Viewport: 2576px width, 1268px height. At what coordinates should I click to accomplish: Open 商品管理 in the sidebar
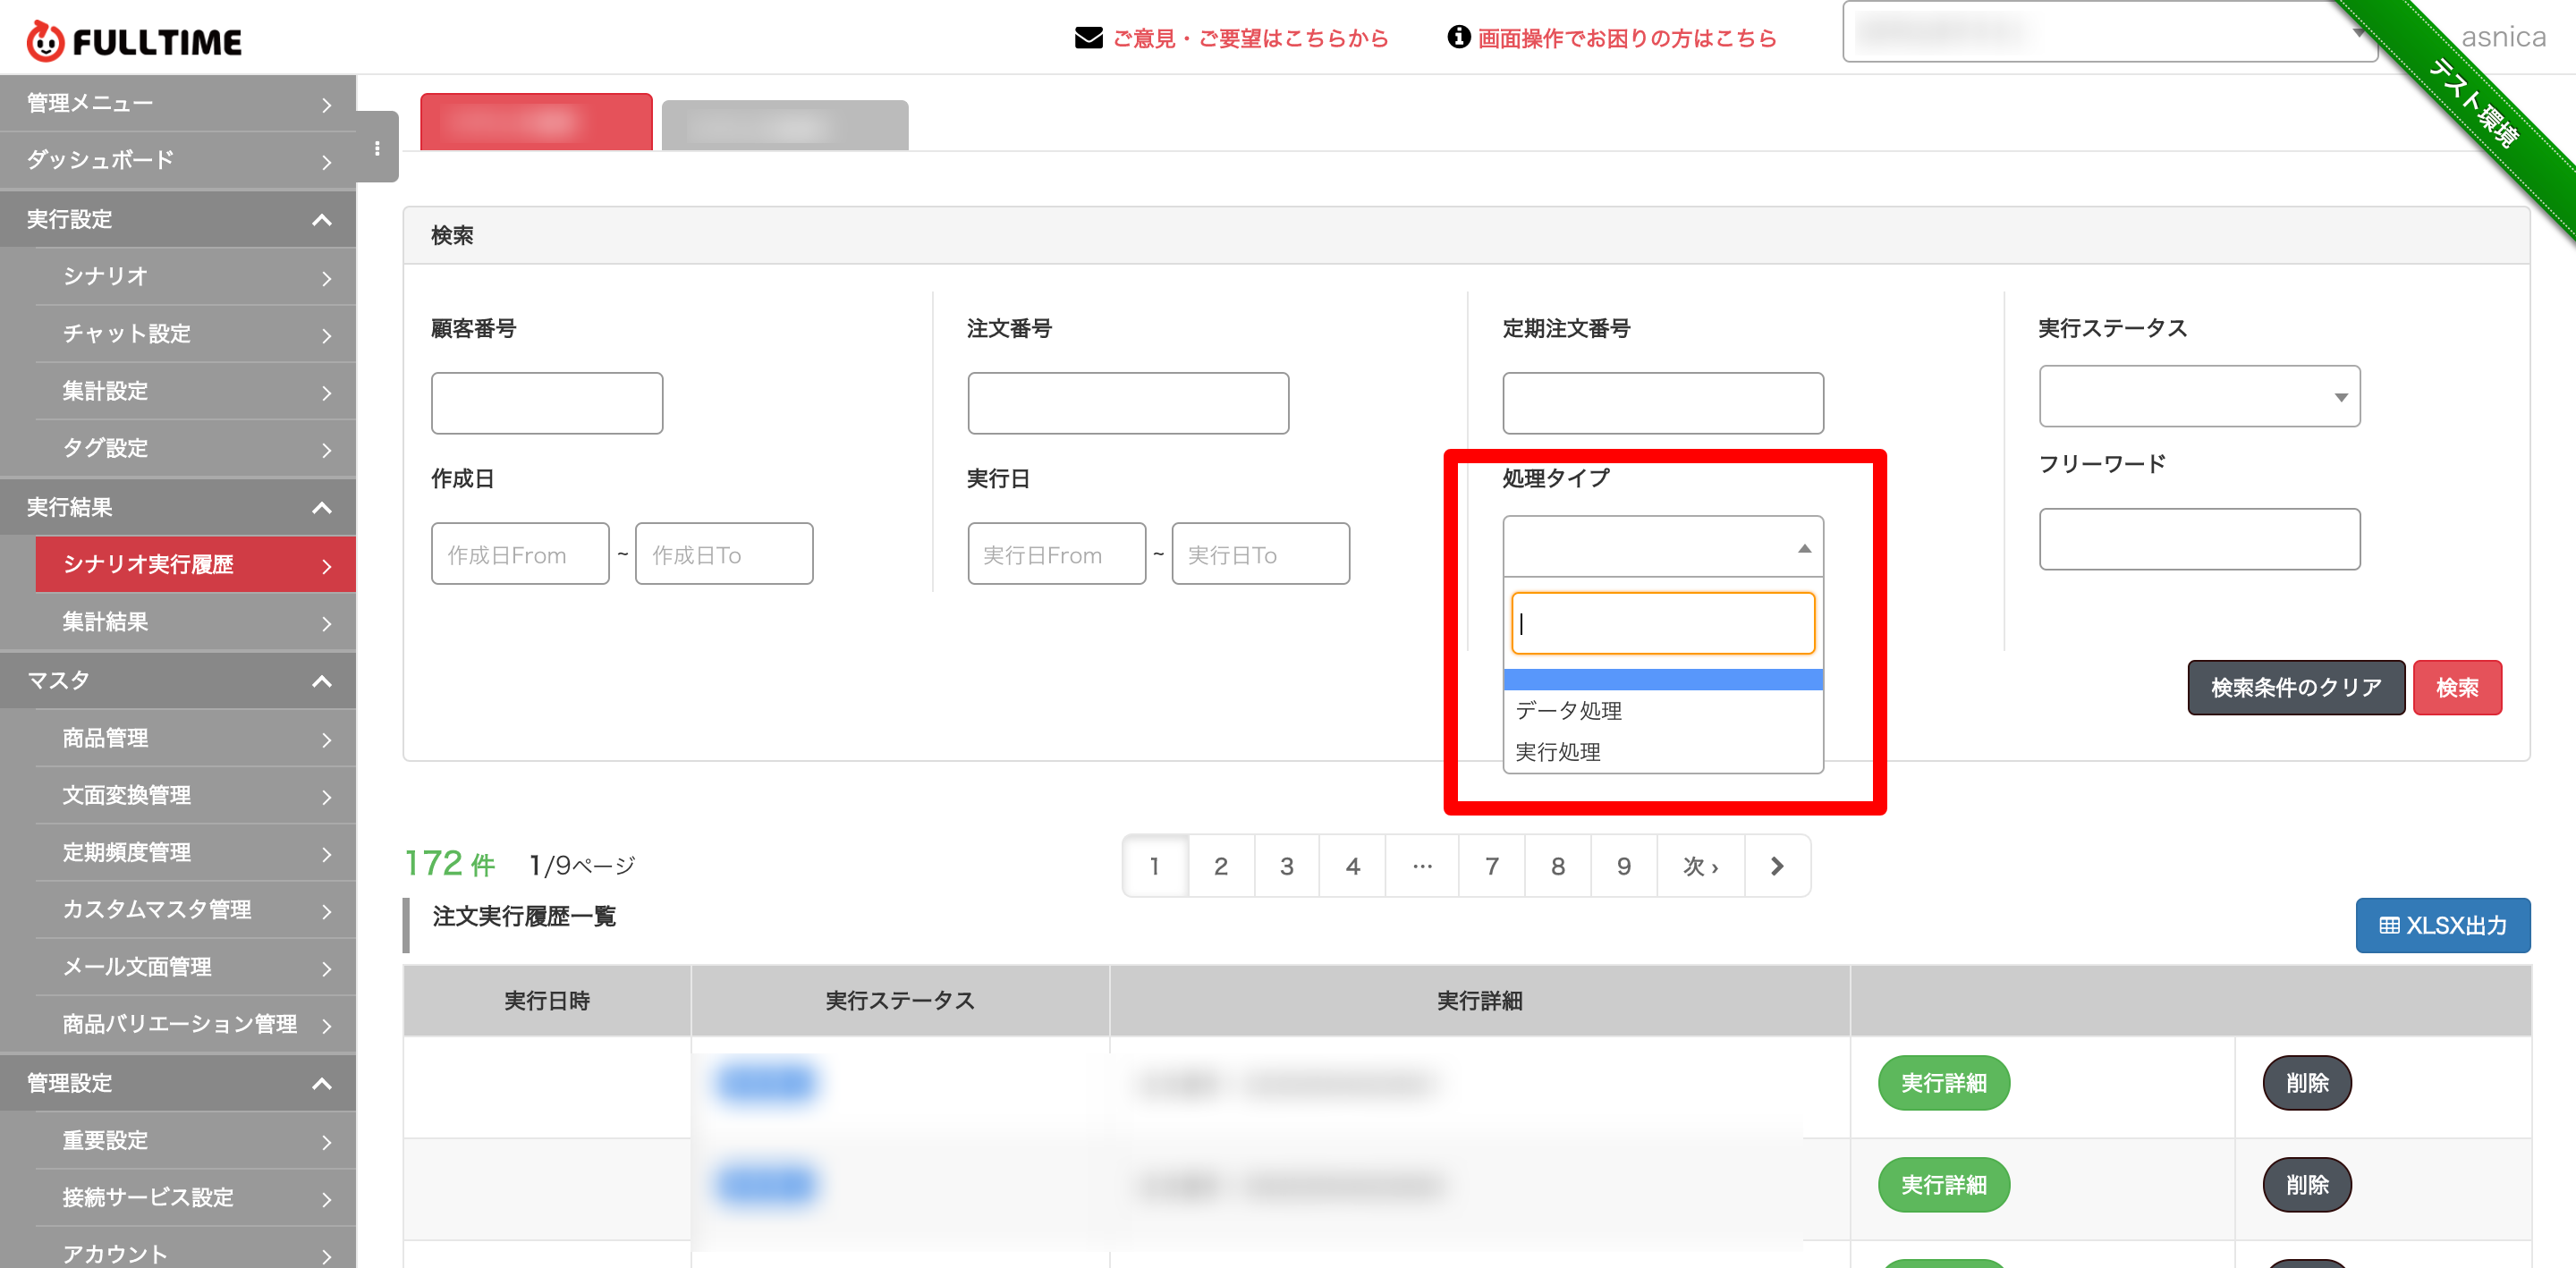pos(195,738)
